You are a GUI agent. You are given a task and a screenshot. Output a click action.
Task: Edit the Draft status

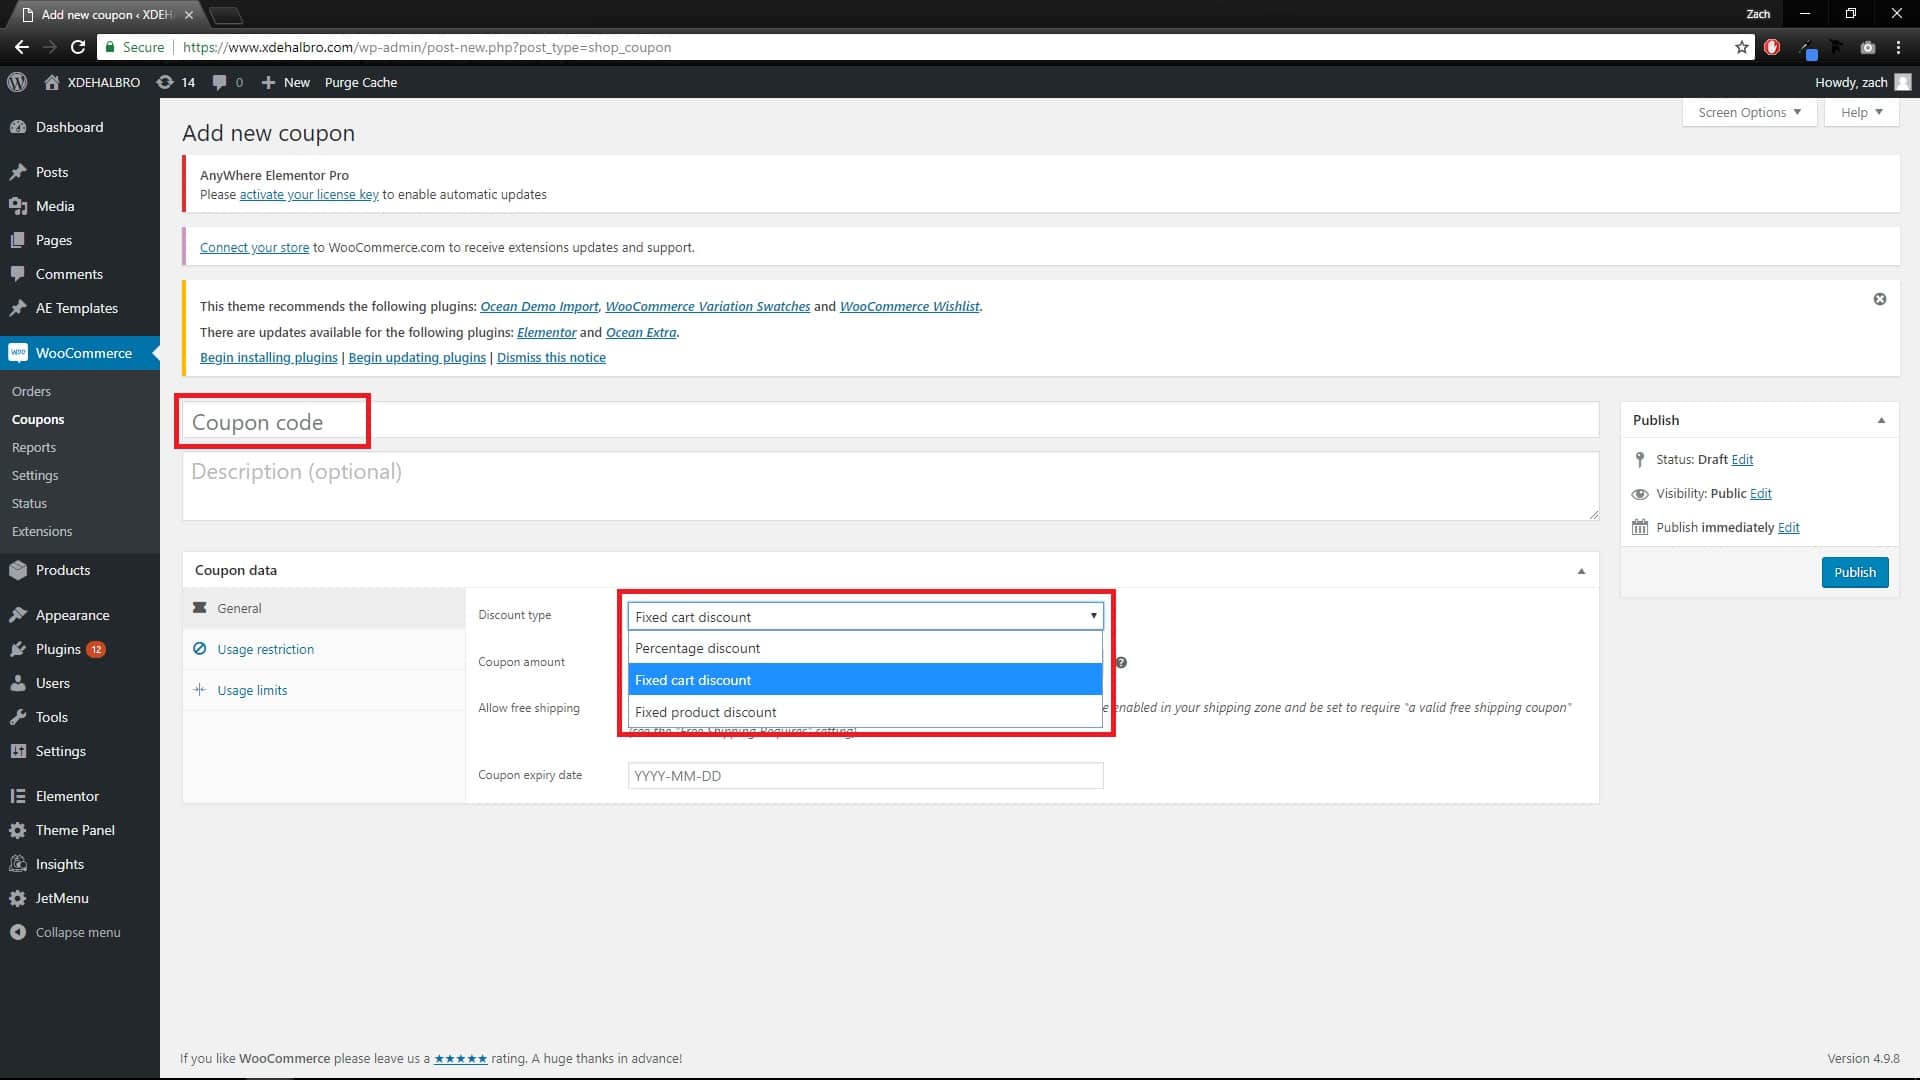click(1742, 459)
